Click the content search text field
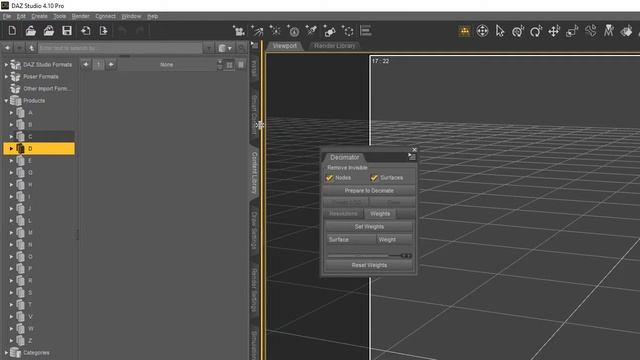The width and height of the screenshot is (640, 360). pos(120,48)
